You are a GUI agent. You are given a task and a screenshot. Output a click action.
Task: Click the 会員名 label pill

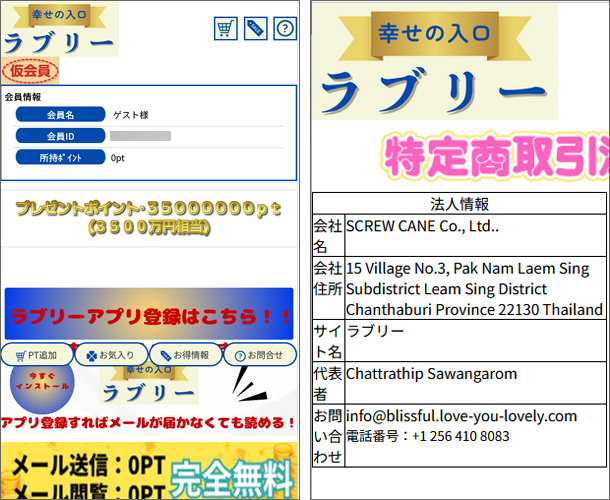tap(60, 115)
